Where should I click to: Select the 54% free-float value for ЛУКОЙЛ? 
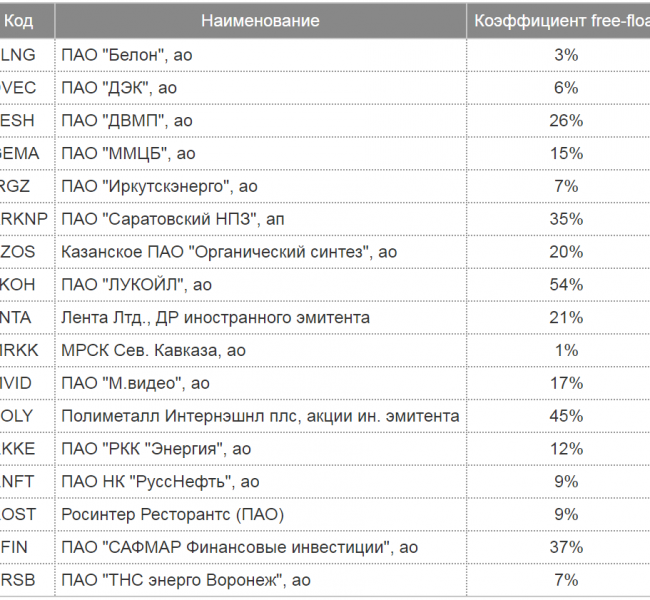point(566,284)
